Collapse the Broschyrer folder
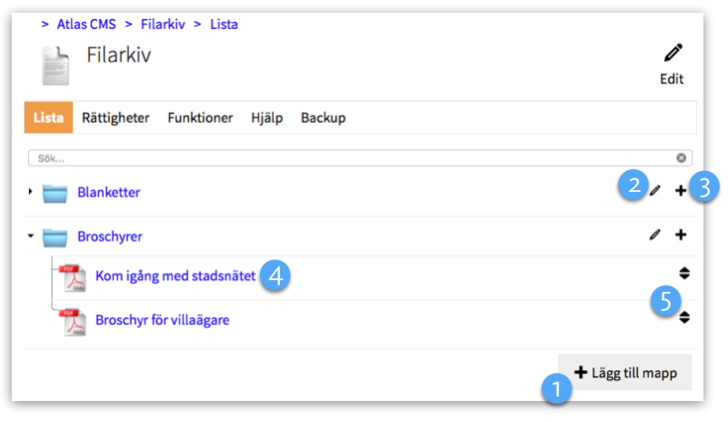 tap(31, 237)
